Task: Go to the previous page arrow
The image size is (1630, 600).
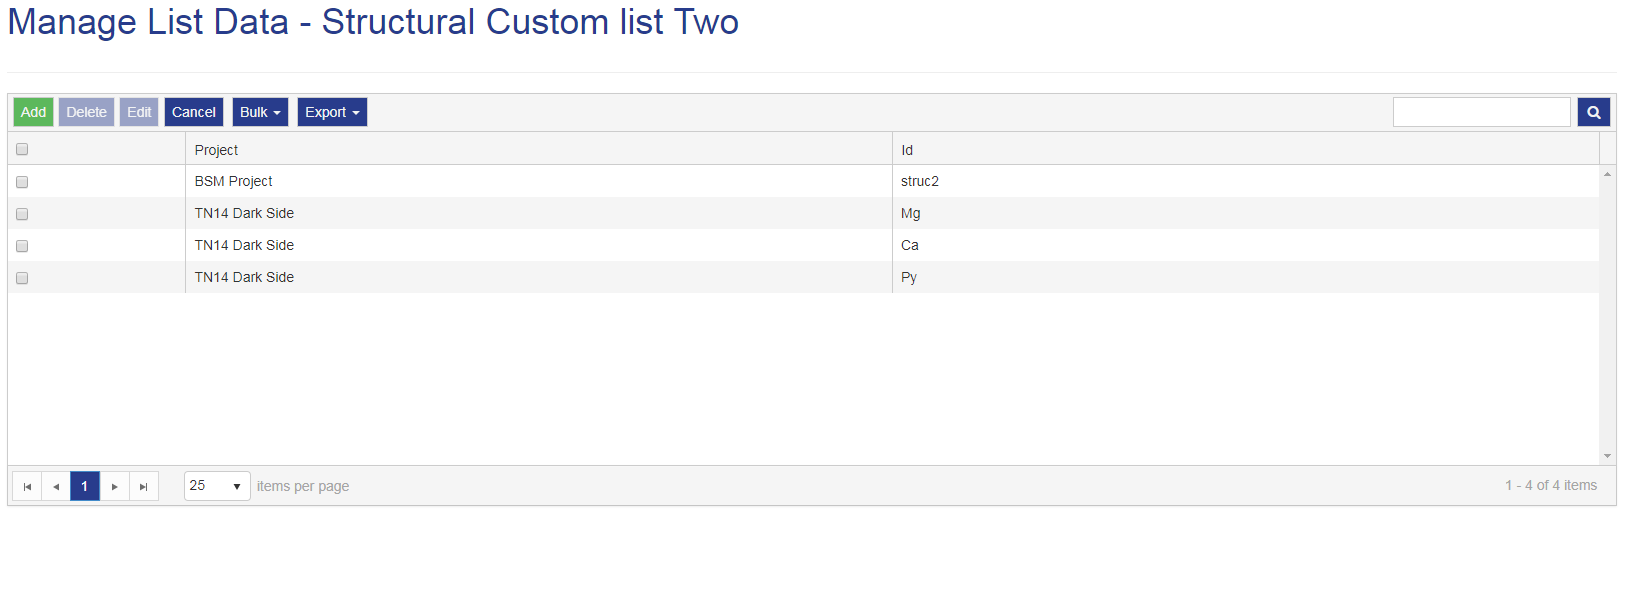Action: (x=56, y=487)
